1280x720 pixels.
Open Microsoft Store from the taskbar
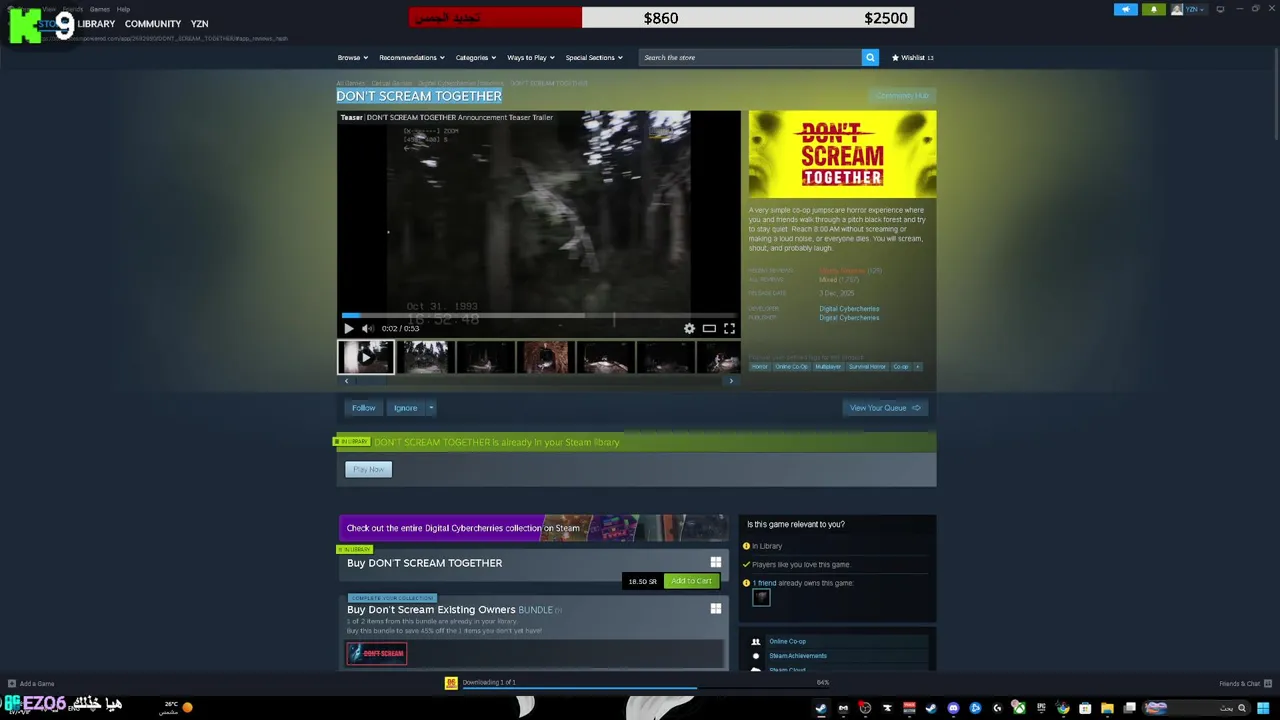click(x=1085, y=708)
